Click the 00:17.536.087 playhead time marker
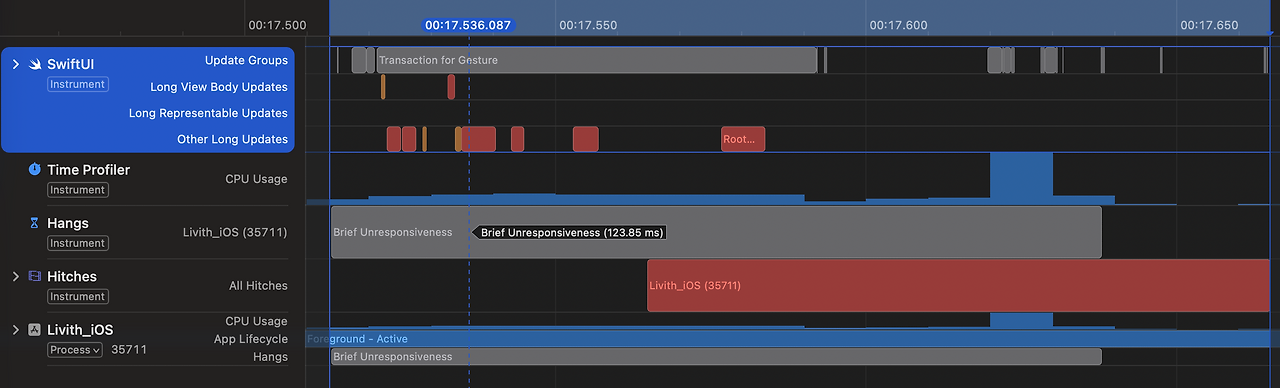 pos(468,25)
